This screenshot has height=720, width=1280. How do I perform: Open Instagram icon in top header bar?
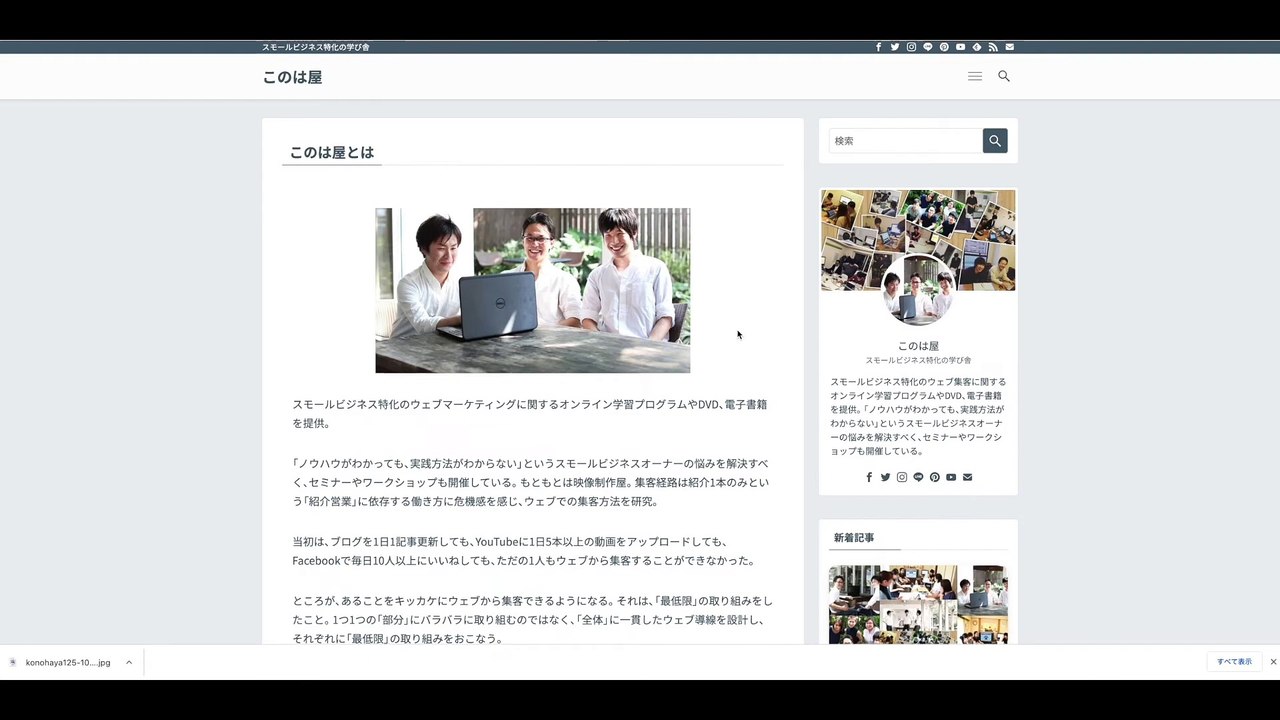[x=911, y=47]
